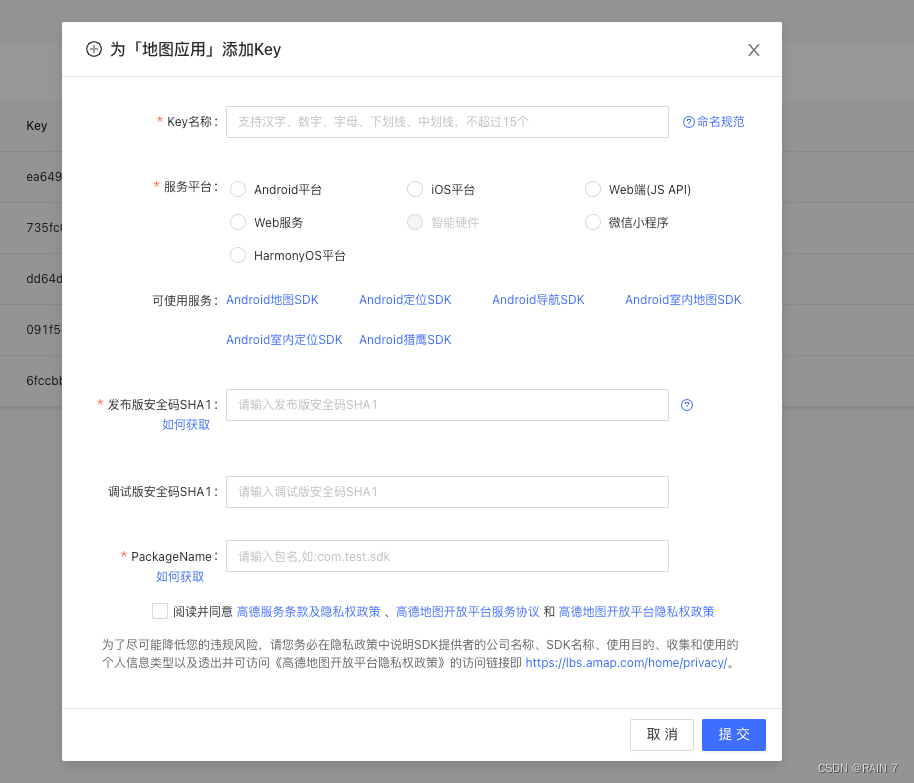Image resolution: width=914 pixels, height=783 pixels.
Task: Click the Key名称 input field
Action: tap(447, 121)
